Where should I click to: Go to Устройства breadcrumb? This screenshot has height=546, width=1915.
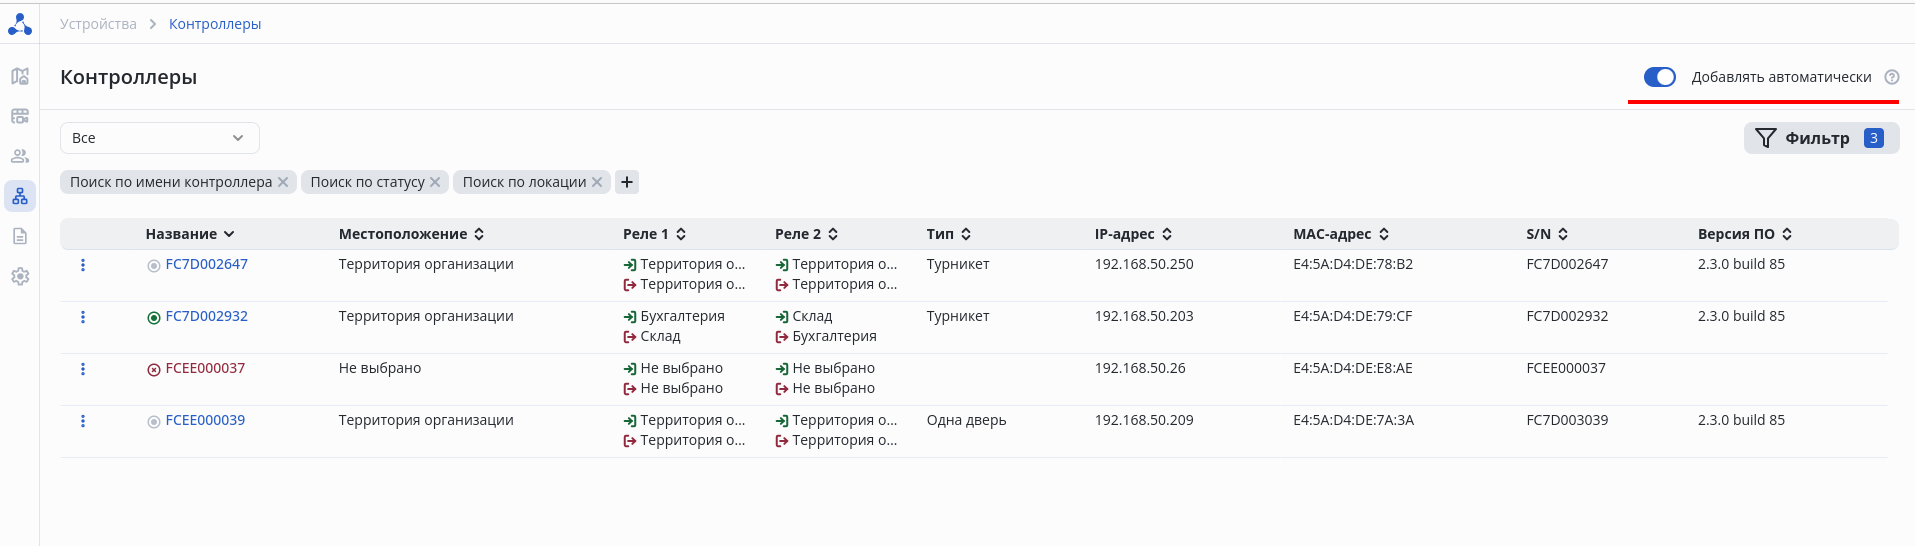pyautogui.click(x=98, y=24)
